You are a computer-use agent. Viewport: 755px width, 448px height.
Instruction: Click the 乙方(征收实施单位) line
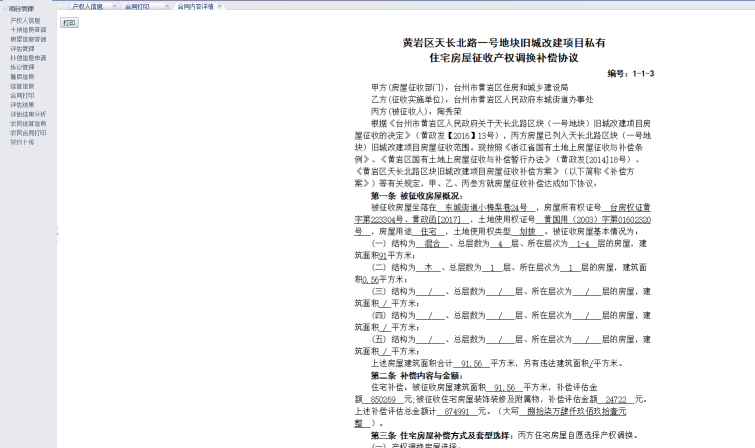coord(482,99)
